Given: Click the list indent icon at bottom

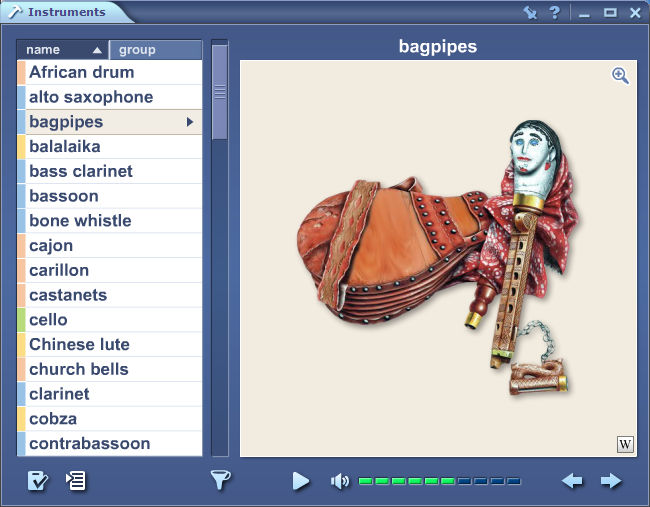Looking at the screenshot, I should point(75,481).
